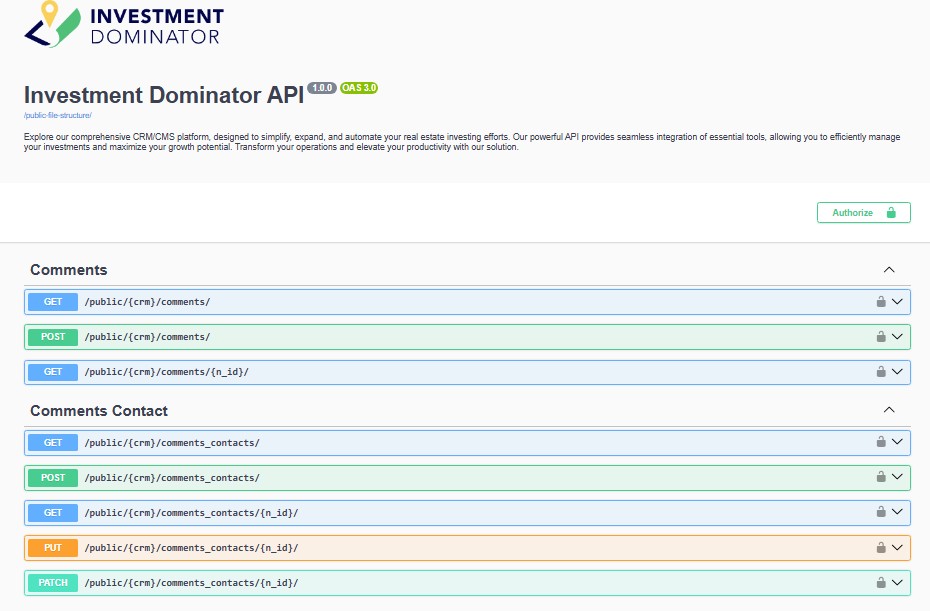Click the GET /public/{crm}/comments_contacts/{n_id}/ path text
Screen dimensions: 930x611
(x=191, y=513)
